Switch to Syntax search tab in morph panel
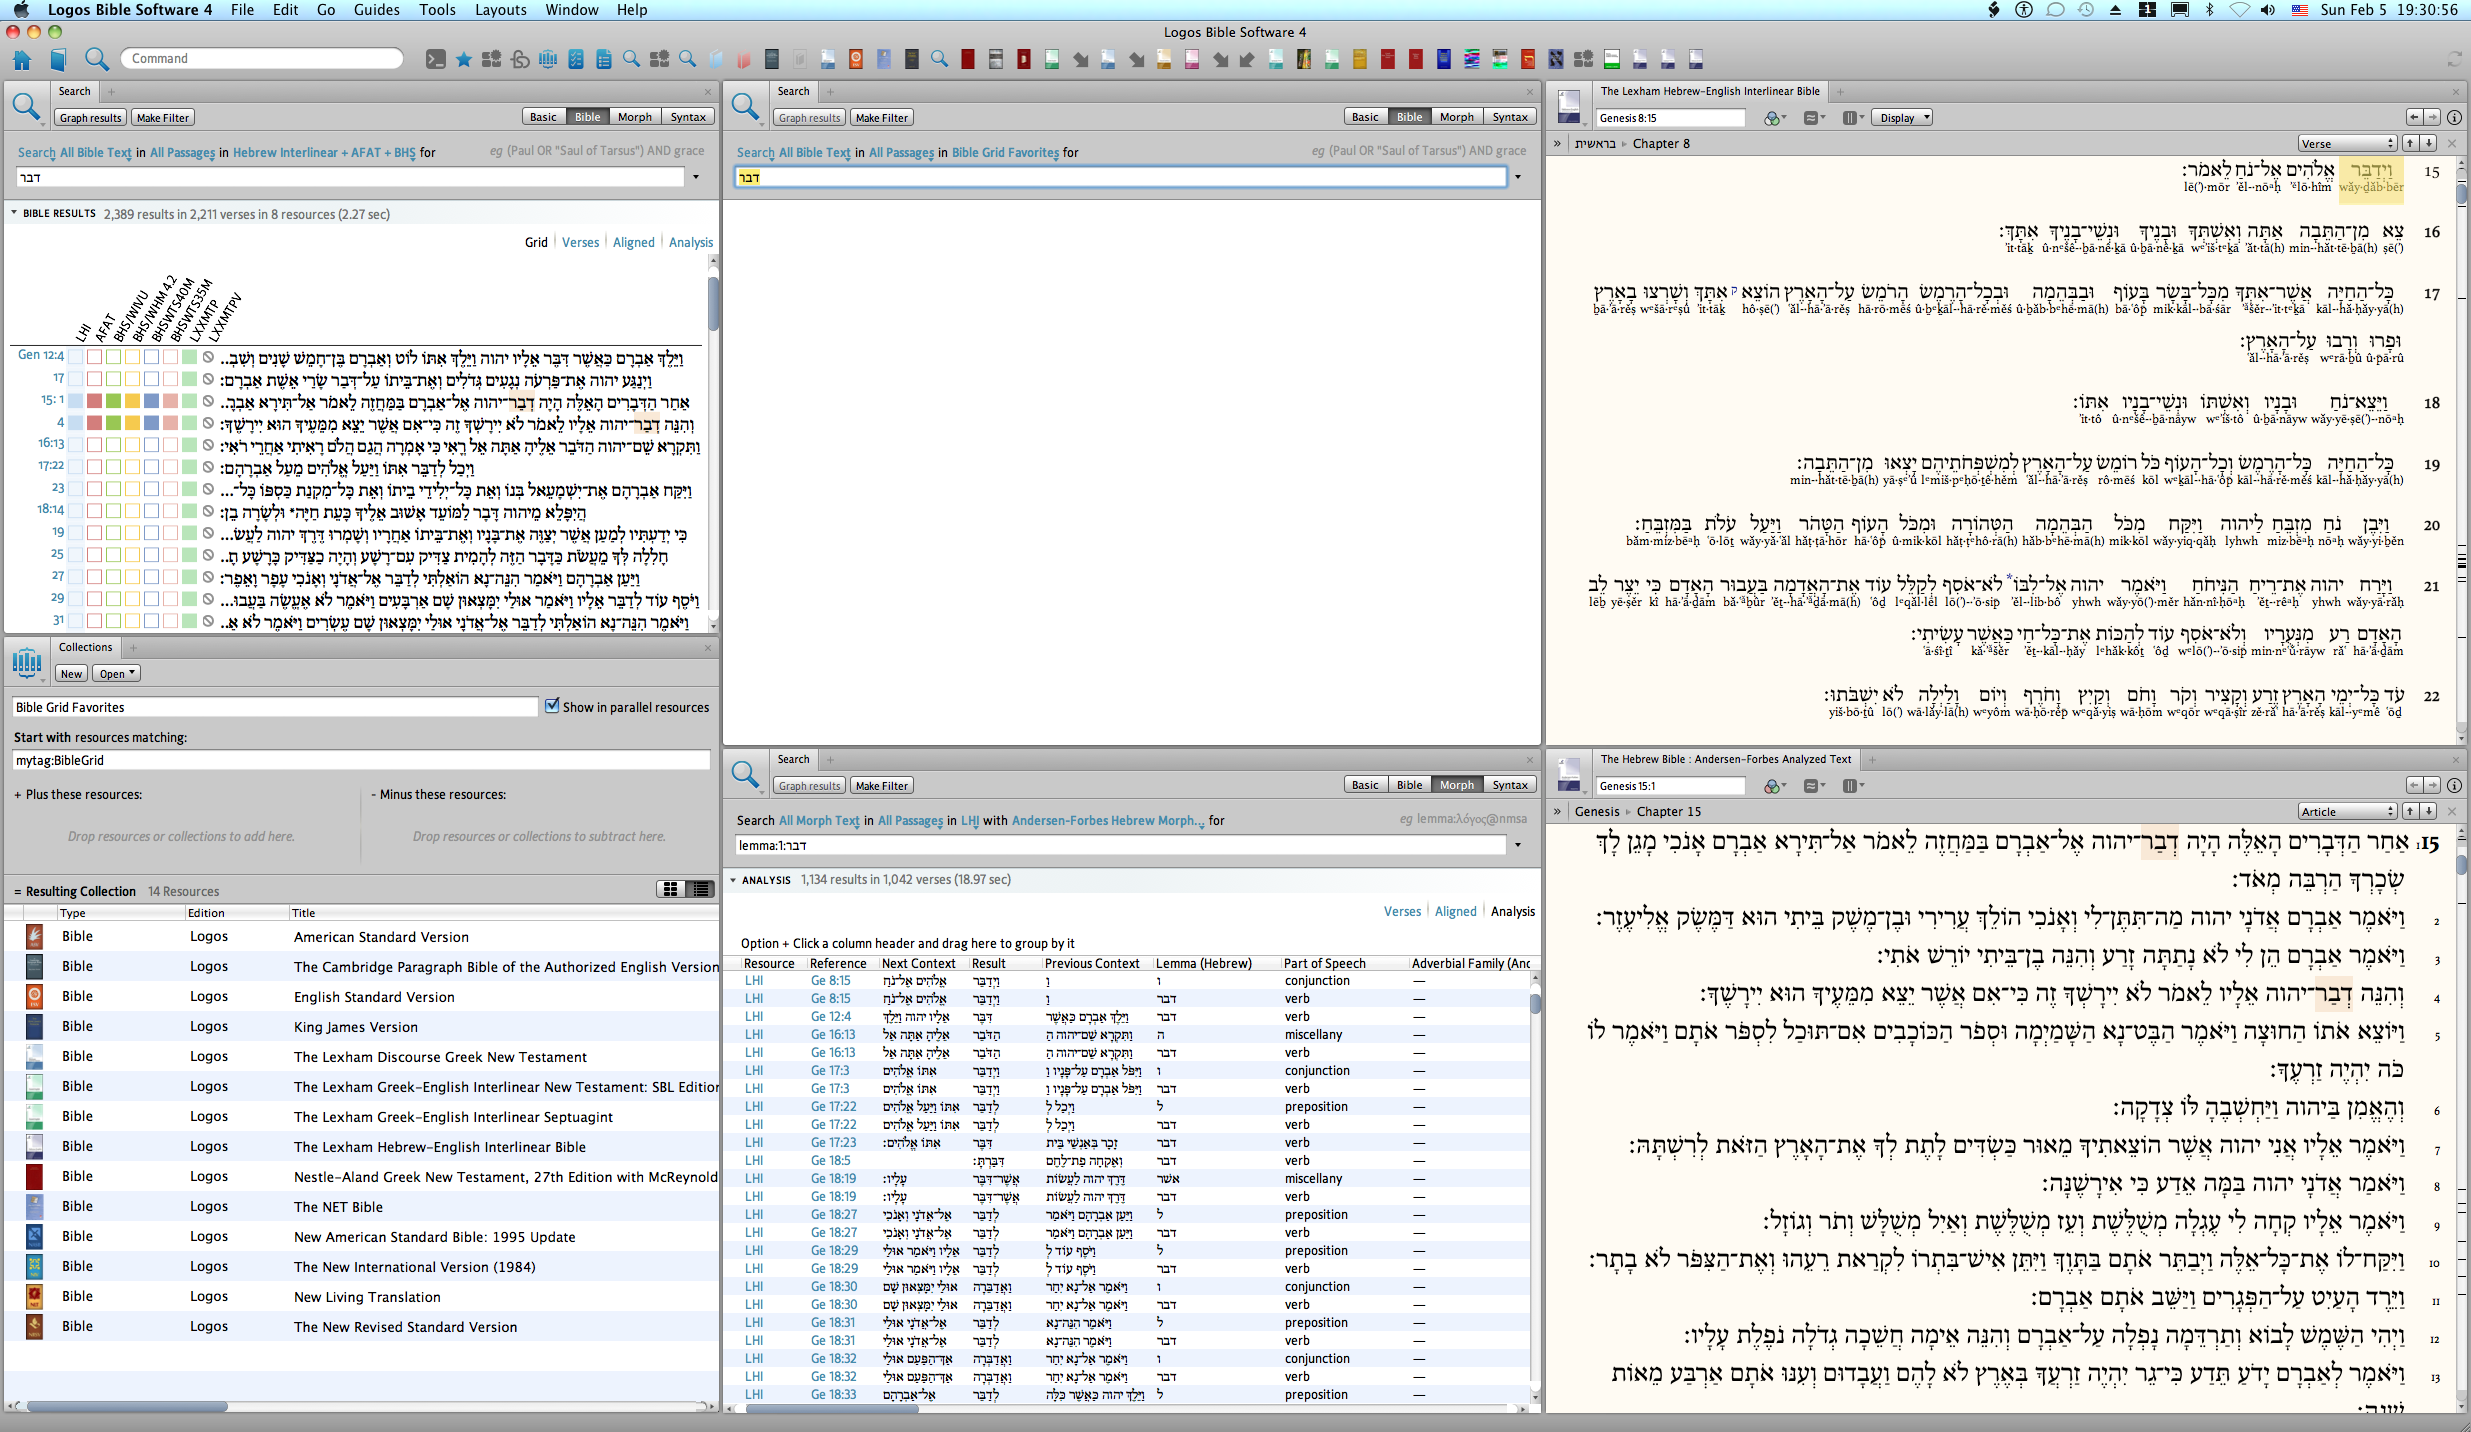 1509,785
